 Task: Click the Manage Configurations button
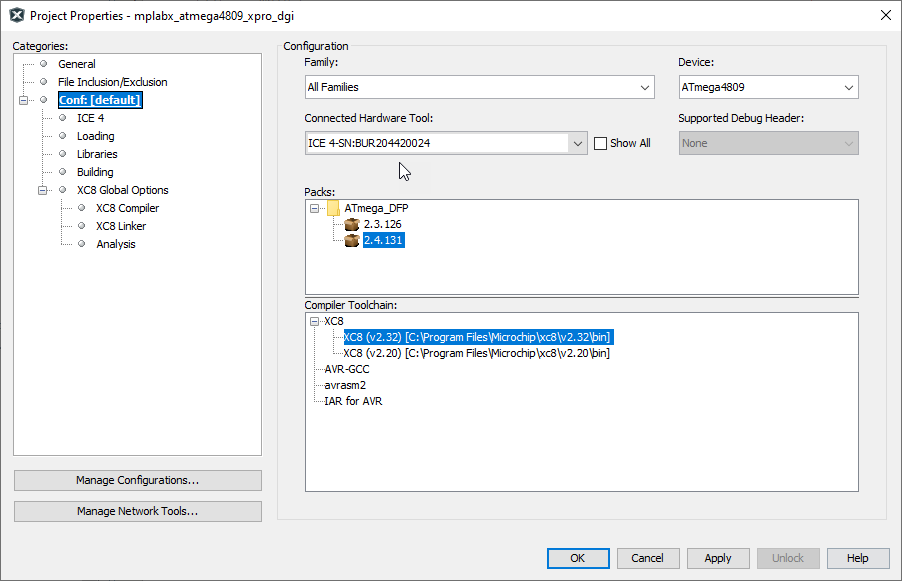[137, 480]
